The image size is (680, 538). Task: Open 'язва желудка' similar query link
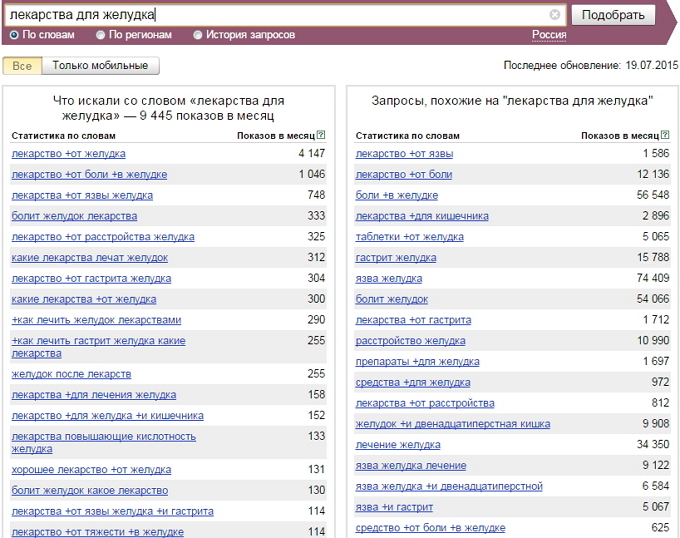point(389,278)
